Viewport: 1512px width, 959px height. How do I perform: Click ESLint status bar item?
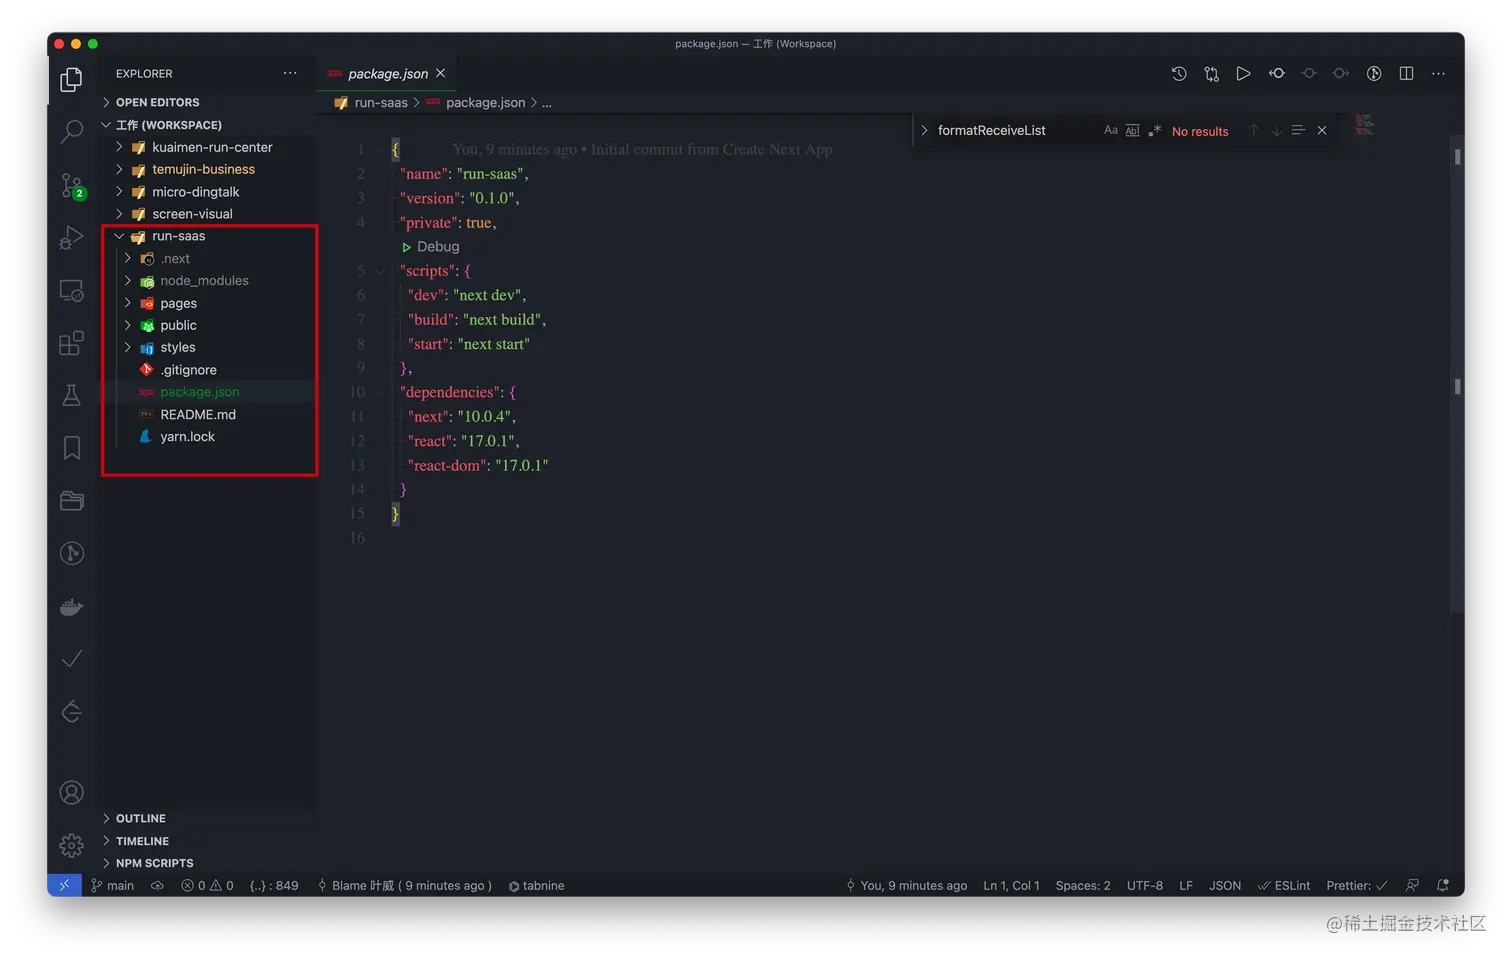click(x=1284, y=885)
